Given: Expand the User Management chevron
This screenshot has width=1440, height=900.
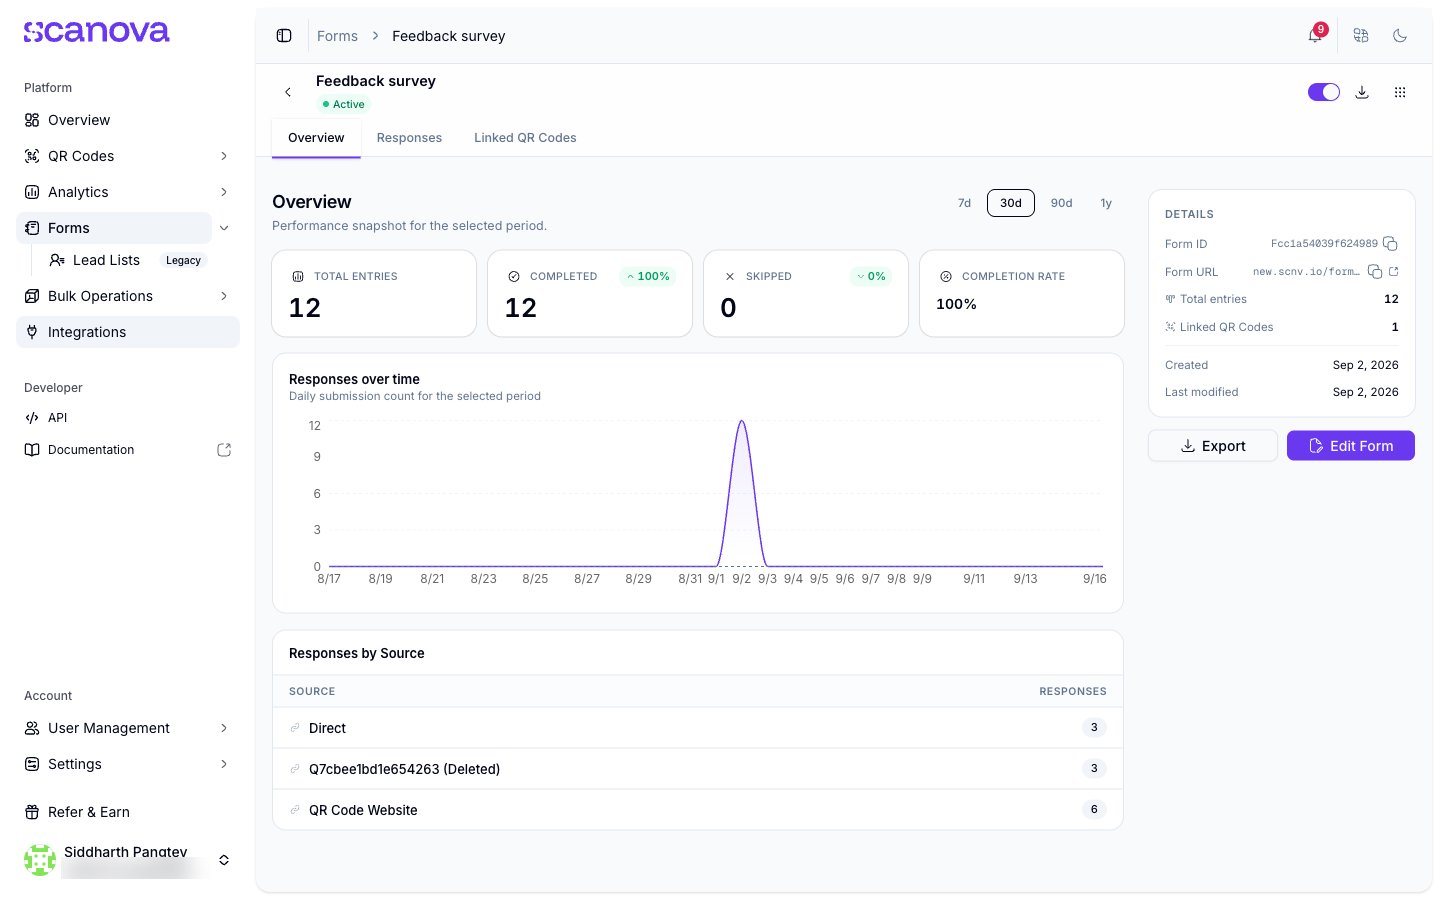Looking at the screenshot, I should tap(224, 728).
